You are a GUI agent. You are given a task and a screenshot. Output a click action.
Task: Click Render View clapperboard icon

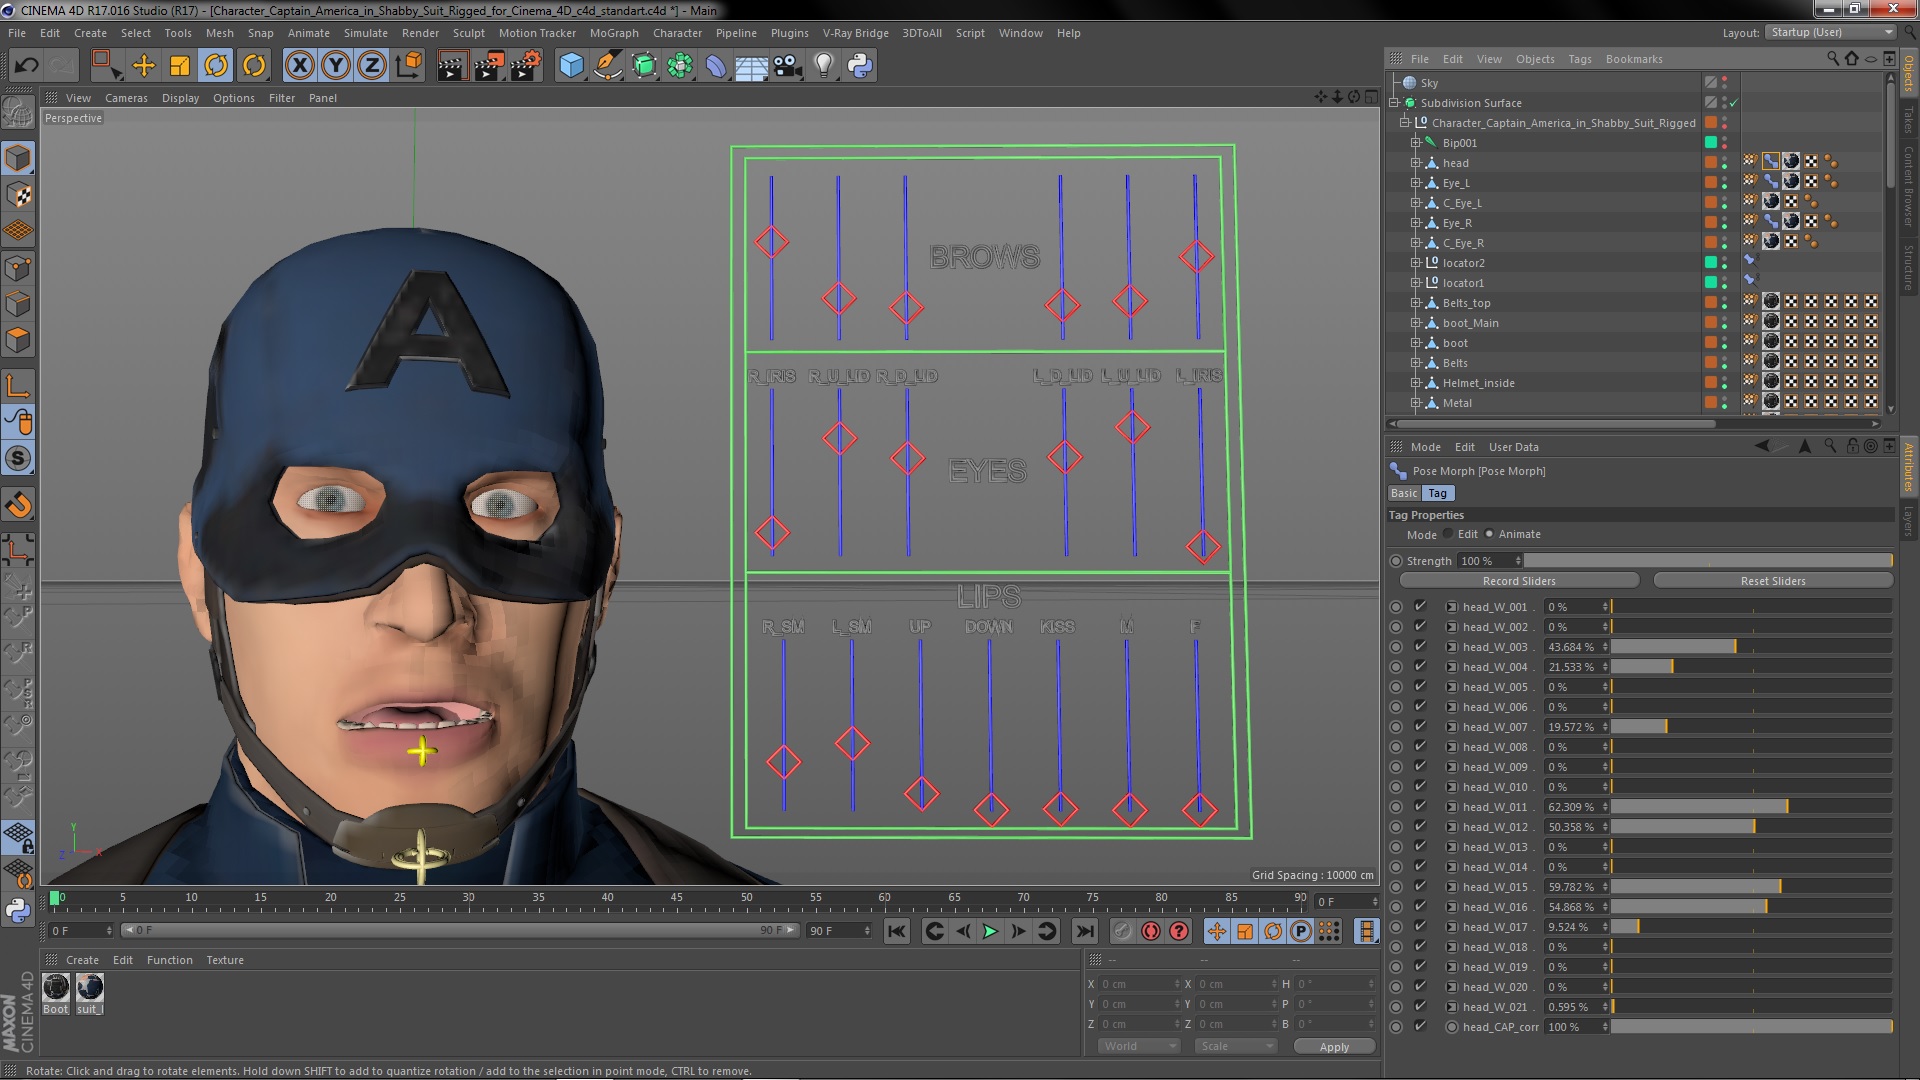(452, 66)
